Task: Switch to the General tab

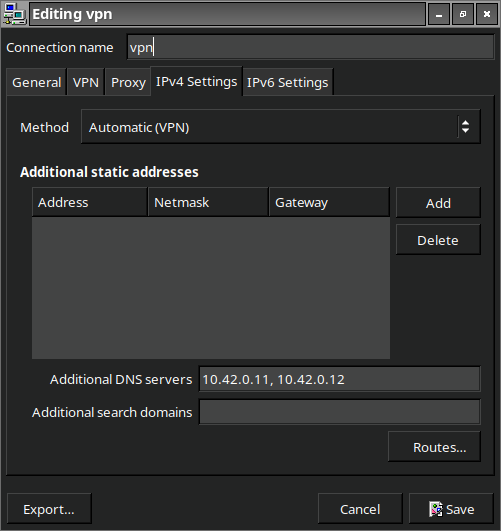Action: 36,82
